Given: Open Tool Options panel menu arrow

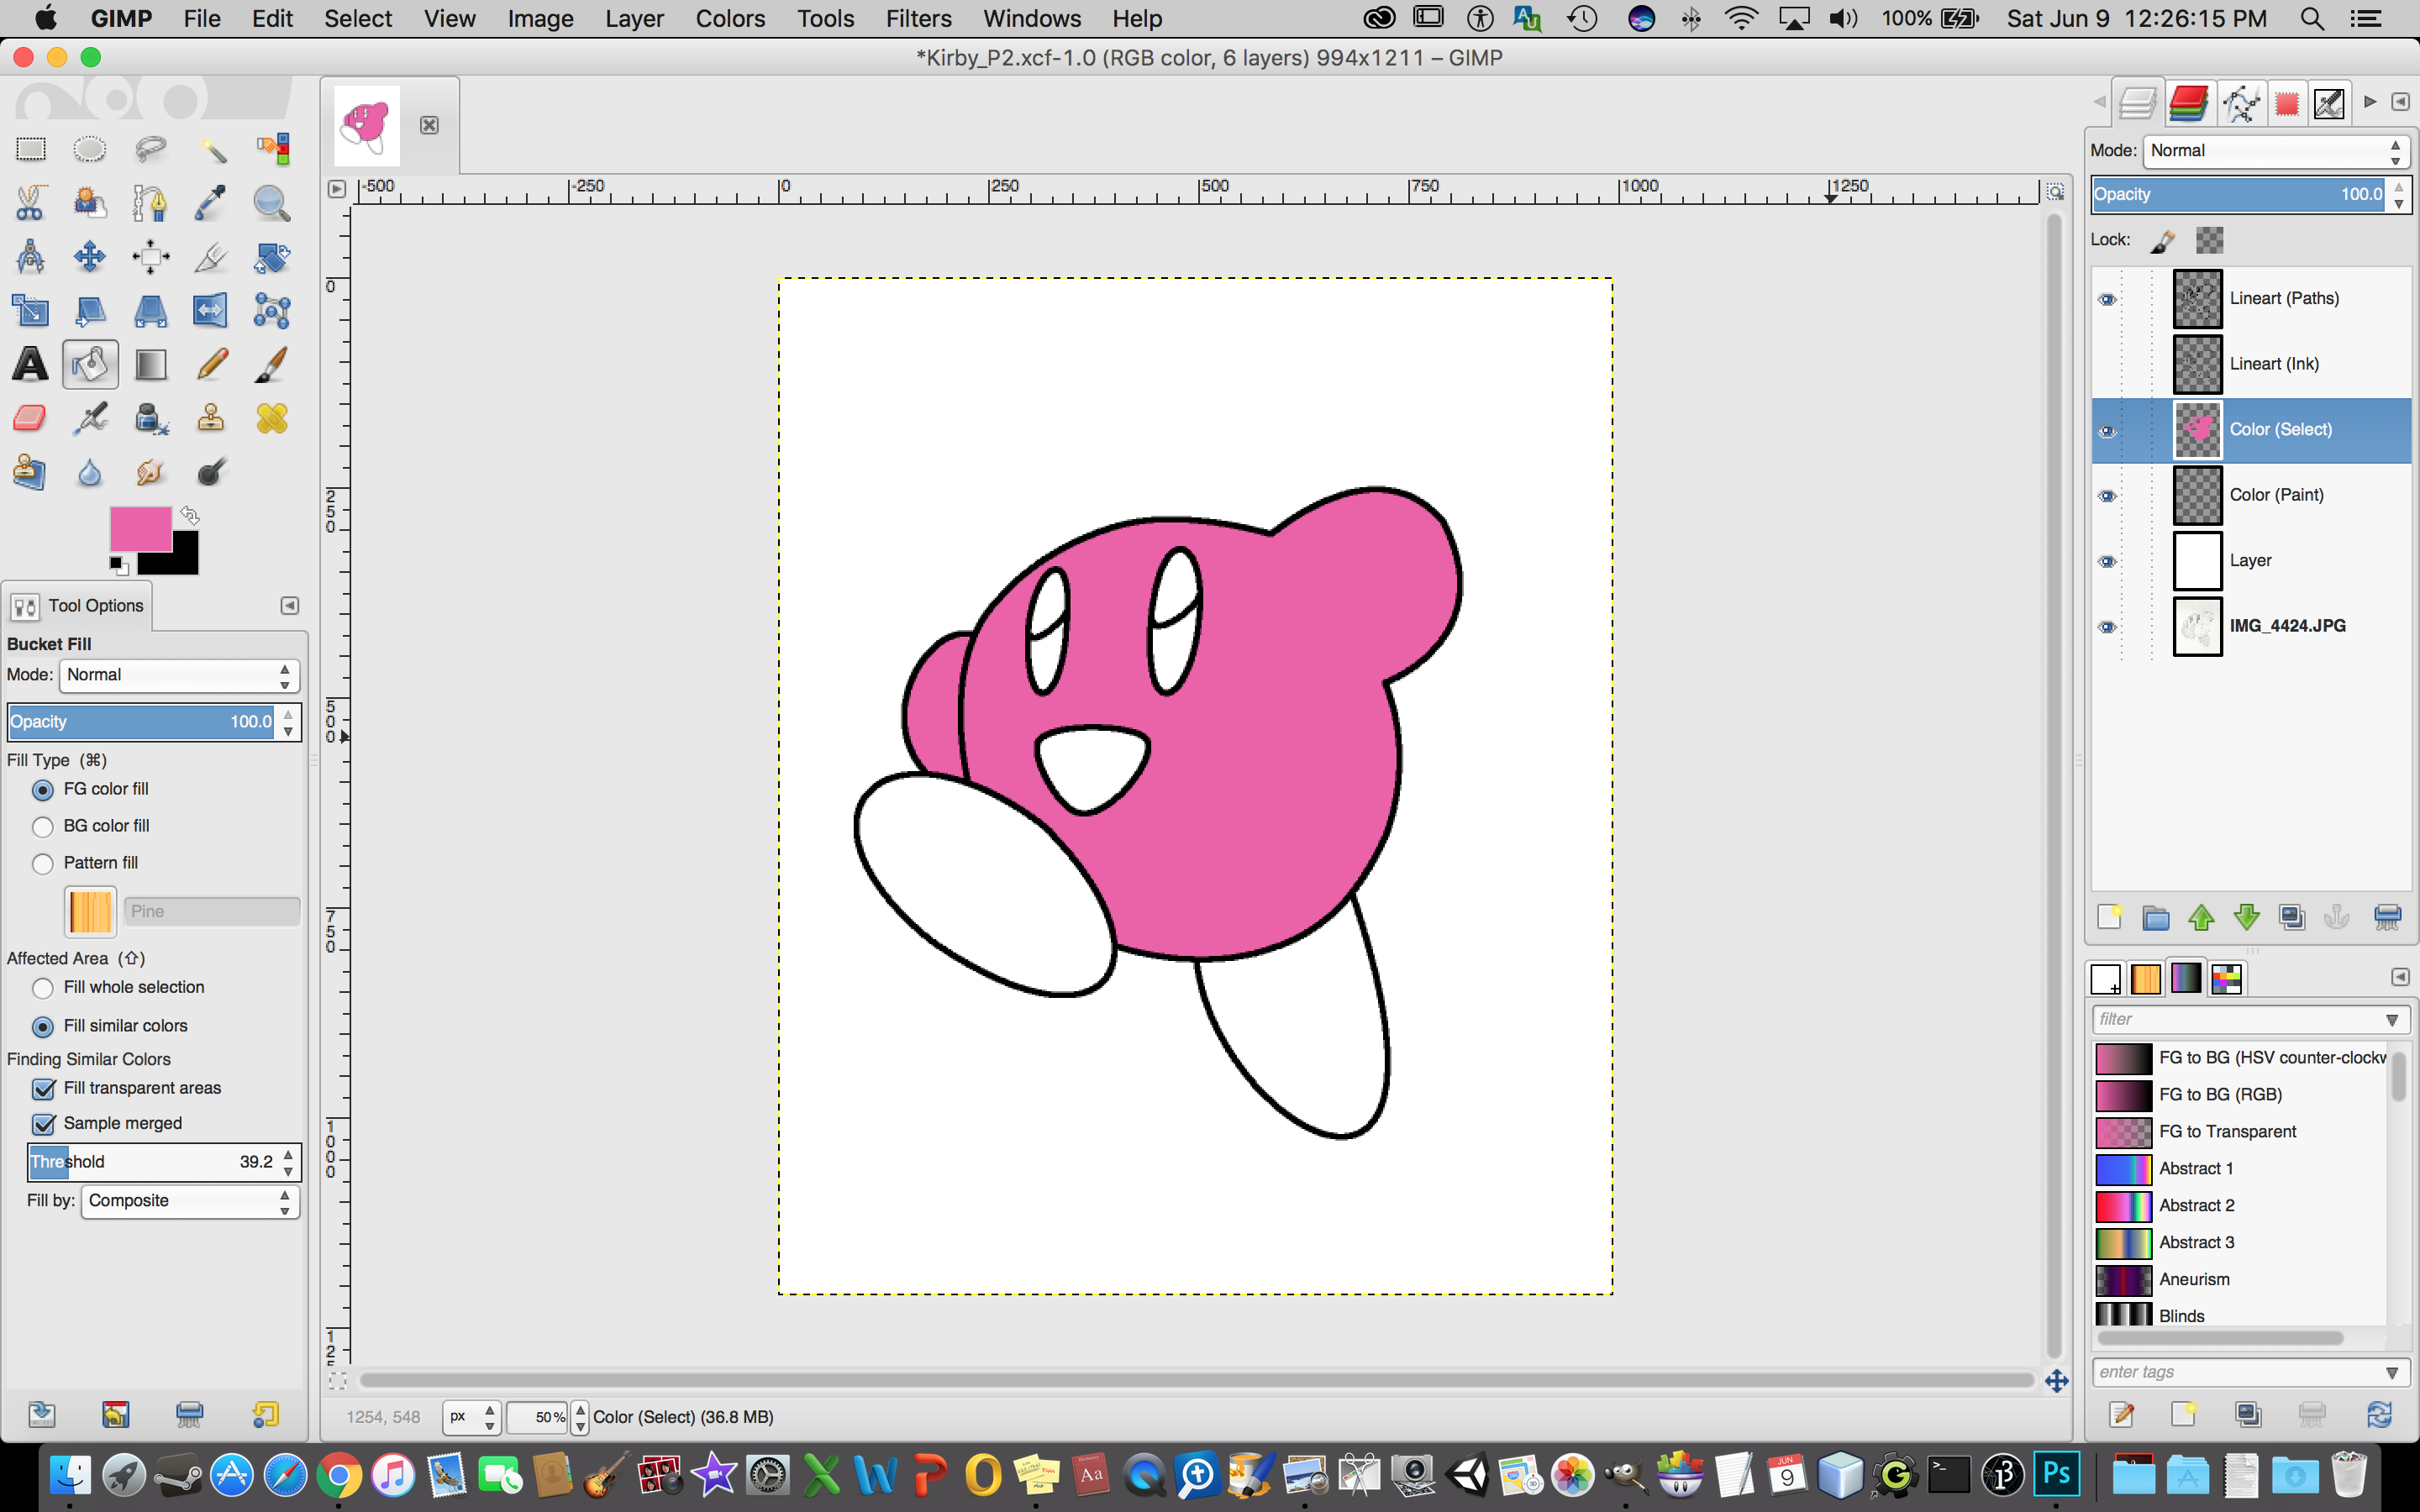Looking at the screenshot, I should click(x=289, y=606).
